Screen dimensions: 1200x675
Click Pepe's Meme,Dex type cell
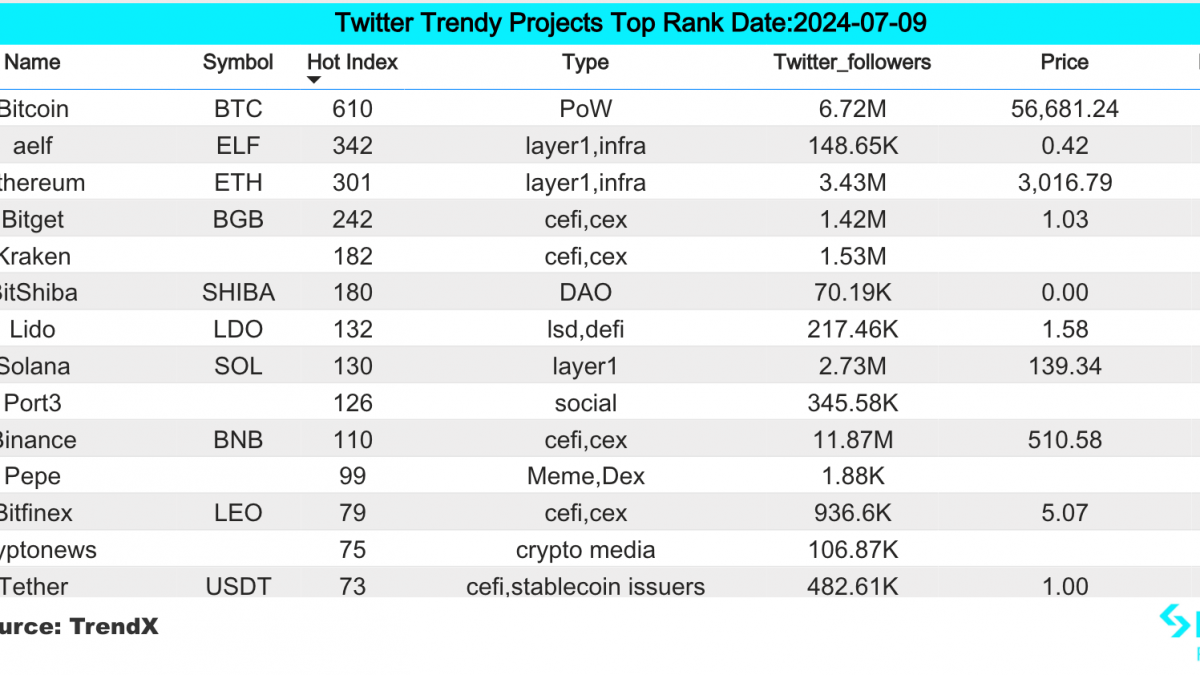tap(586, 477)
